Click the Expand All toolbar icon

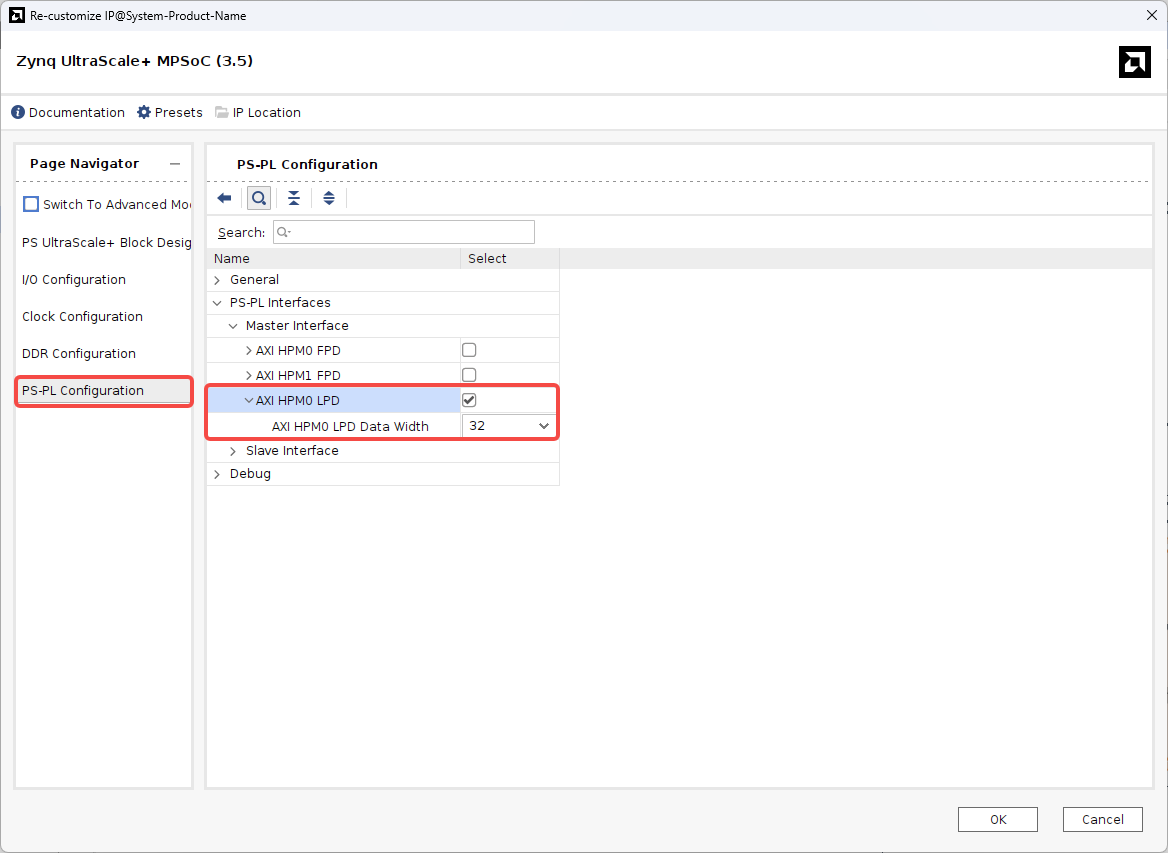click(329, 198)
